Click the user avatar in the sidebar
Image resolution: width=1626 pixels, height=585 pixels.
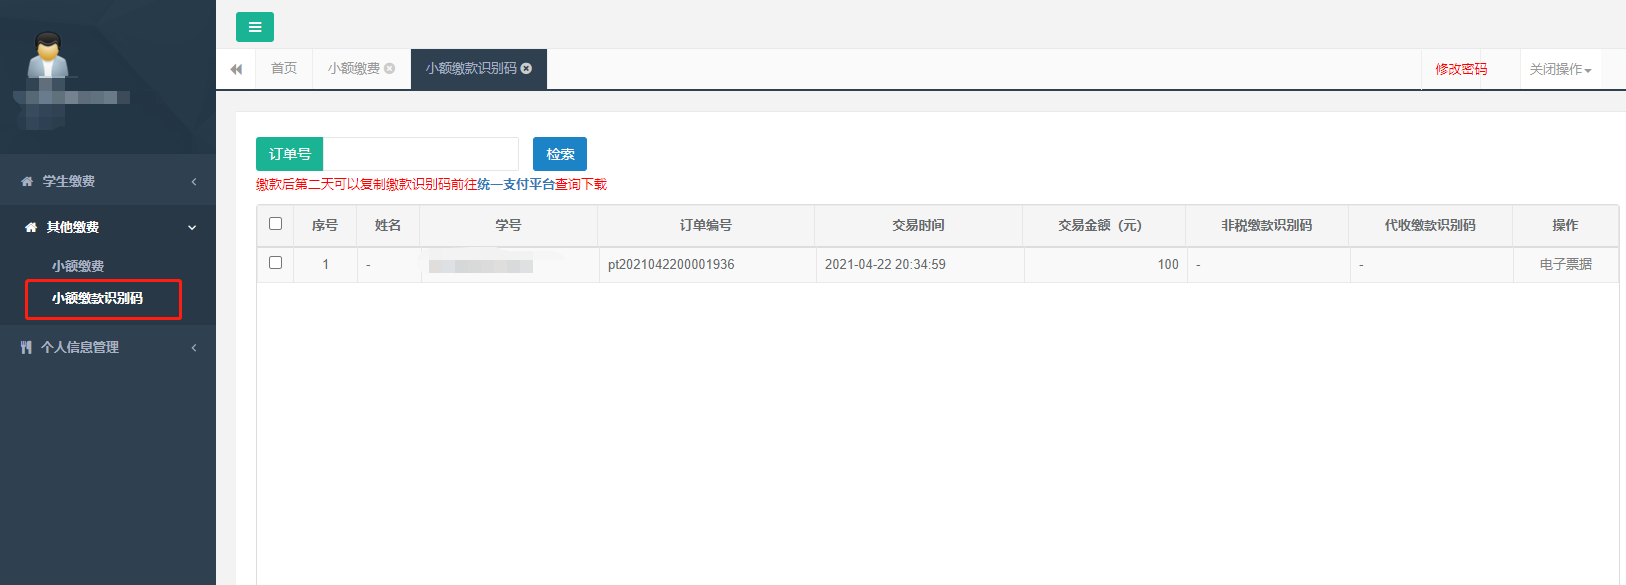[x=48, y=55]
